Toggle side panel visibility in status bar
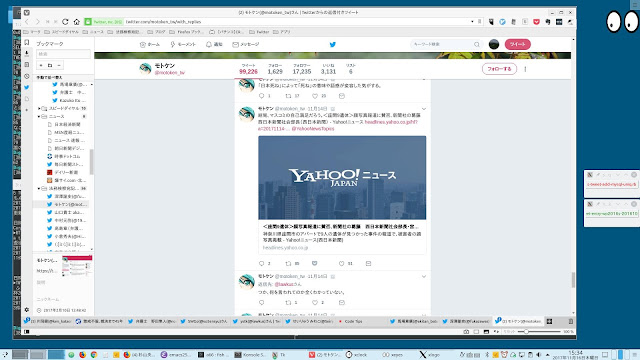Image resolution: width=640 pixels, height=360 pixels. tap(27, 332)
